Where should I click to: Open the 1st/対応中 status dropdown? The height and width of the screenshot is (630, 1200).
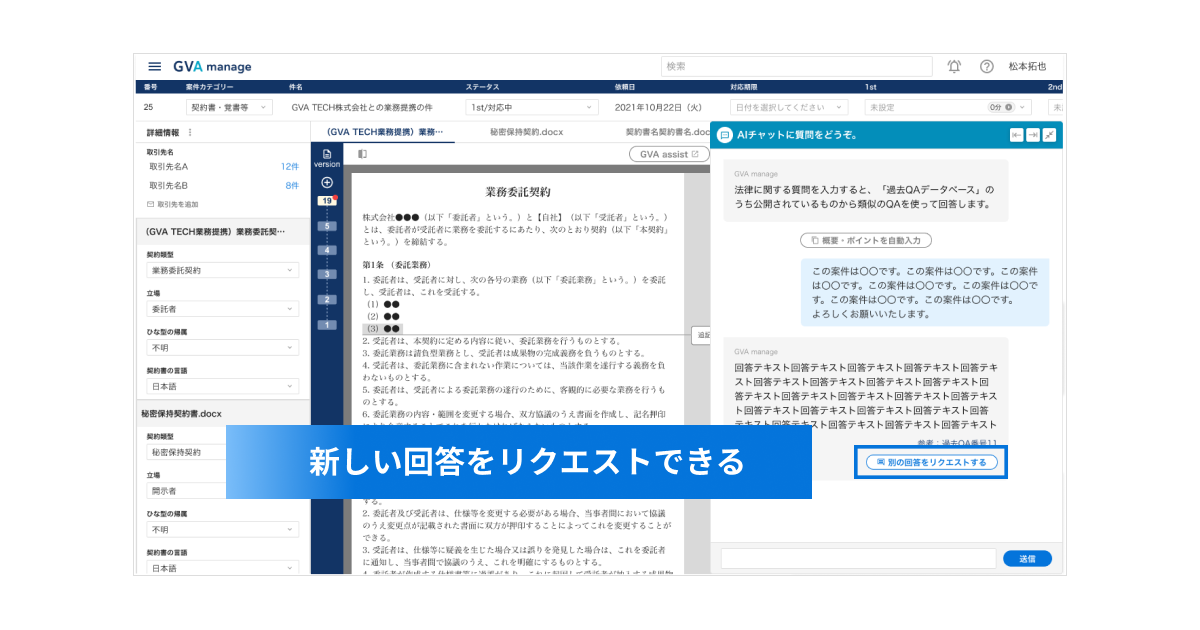pos(532,107)
